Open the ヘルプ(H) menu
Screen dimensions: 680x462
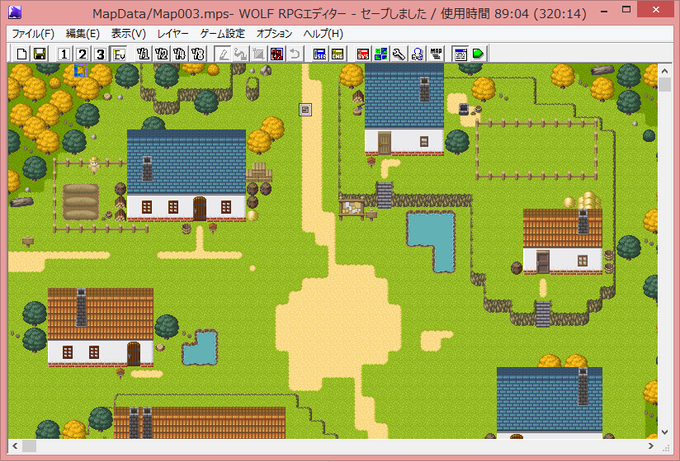tap(323, 33)
